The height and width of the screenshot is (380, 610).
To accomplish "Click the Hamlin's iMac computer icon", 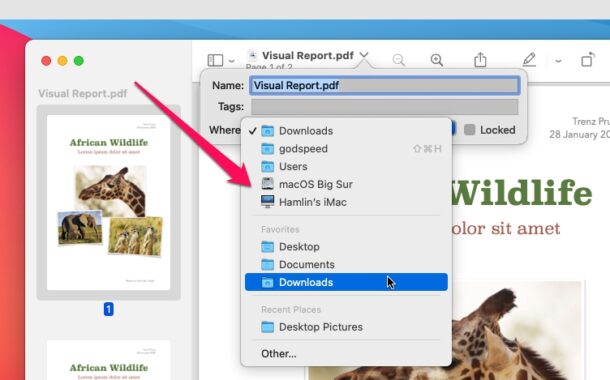I will pyautogui.click(x=267, y=202).
